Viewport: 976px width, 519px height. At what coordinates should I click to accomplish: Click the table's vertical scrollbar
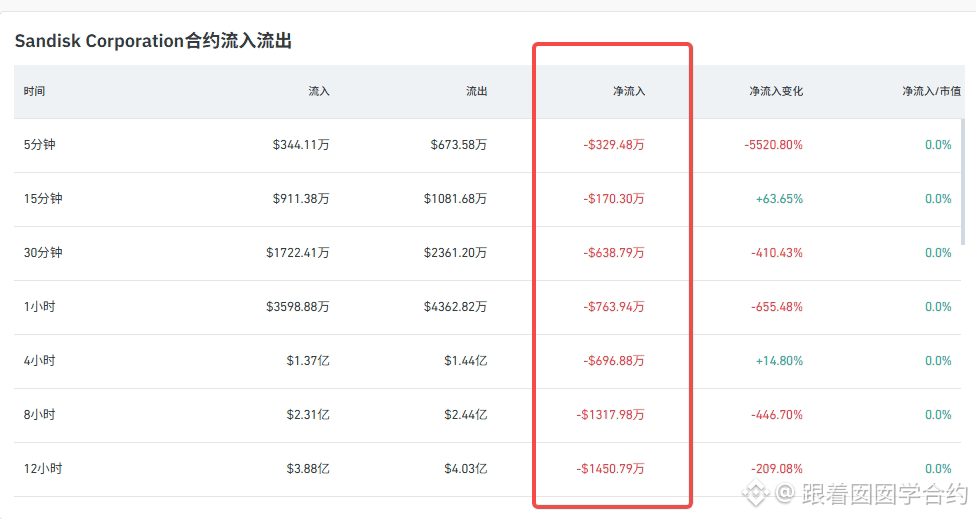coord(963,182)
